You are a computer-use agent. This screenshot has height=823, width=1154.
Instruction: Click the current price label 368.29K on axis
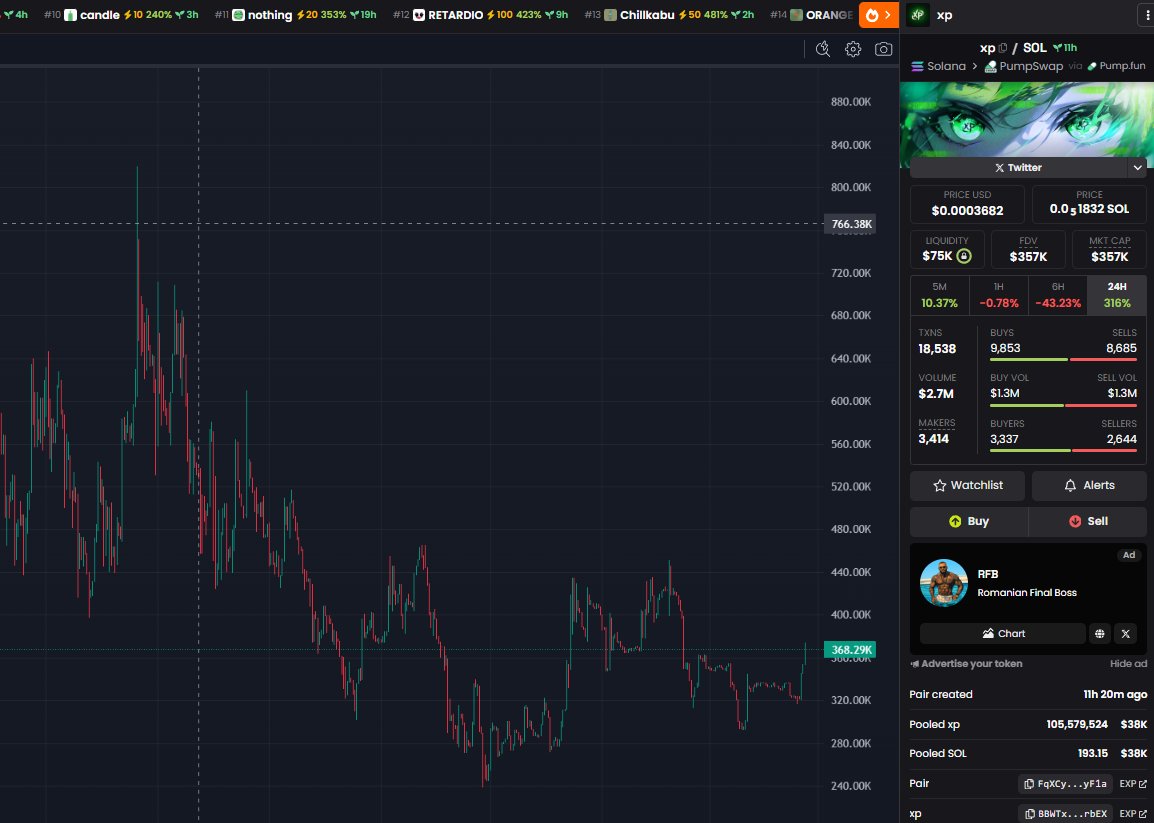point(850,650)
